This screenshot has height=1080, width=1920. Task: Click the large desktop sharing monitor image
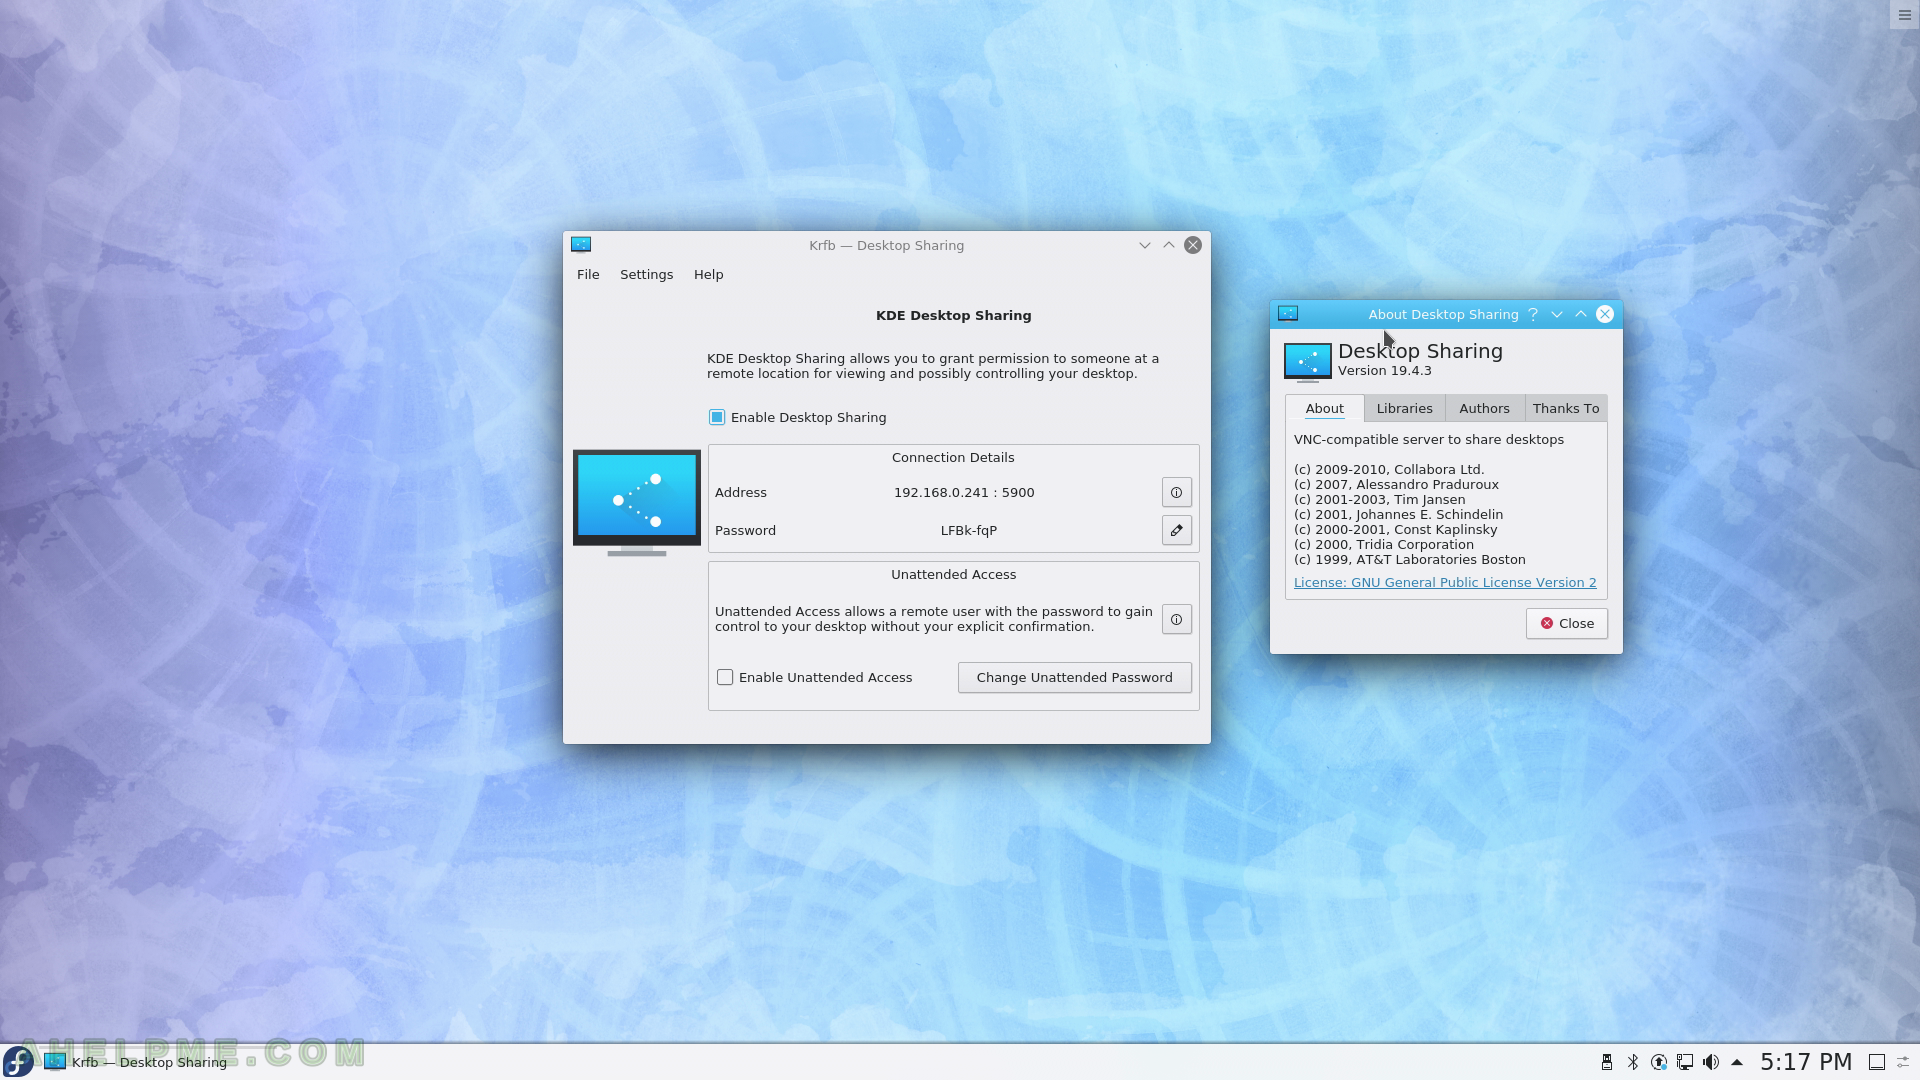tap(637, 503)
